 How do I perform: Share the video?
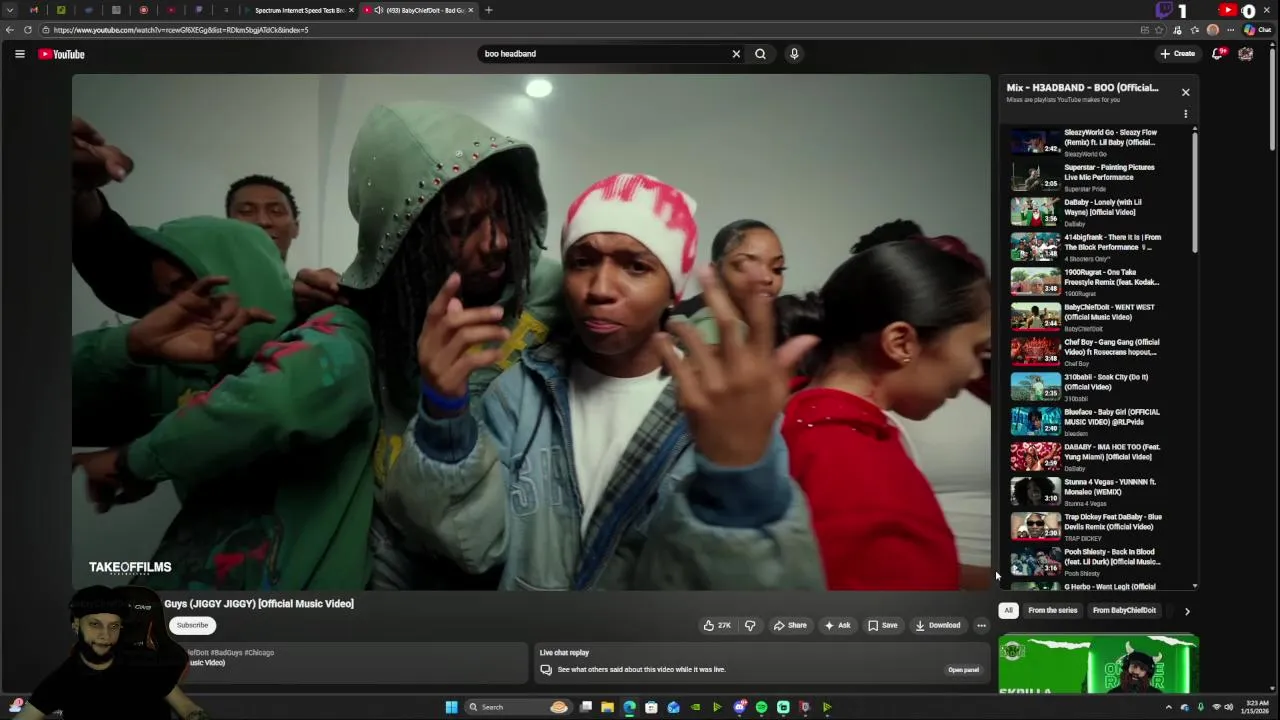[789, 626]
